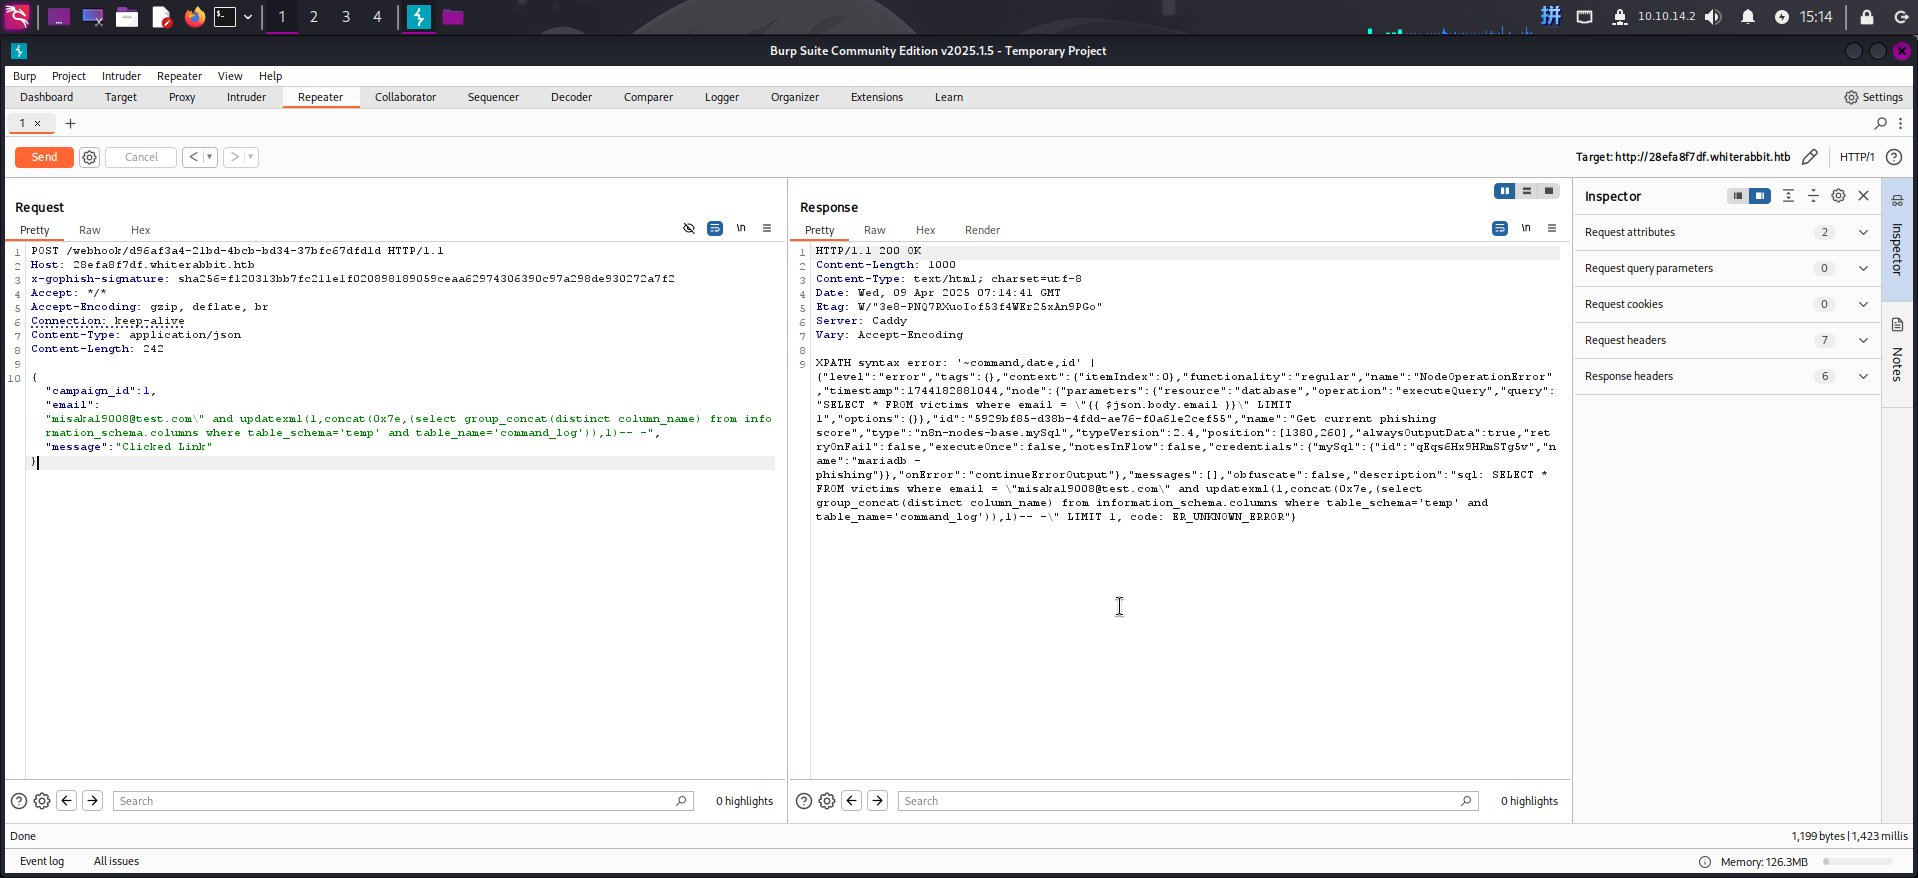The image size is (1918, 878).
Task: Open next history dropdown arrow
Action: (251, 157)
